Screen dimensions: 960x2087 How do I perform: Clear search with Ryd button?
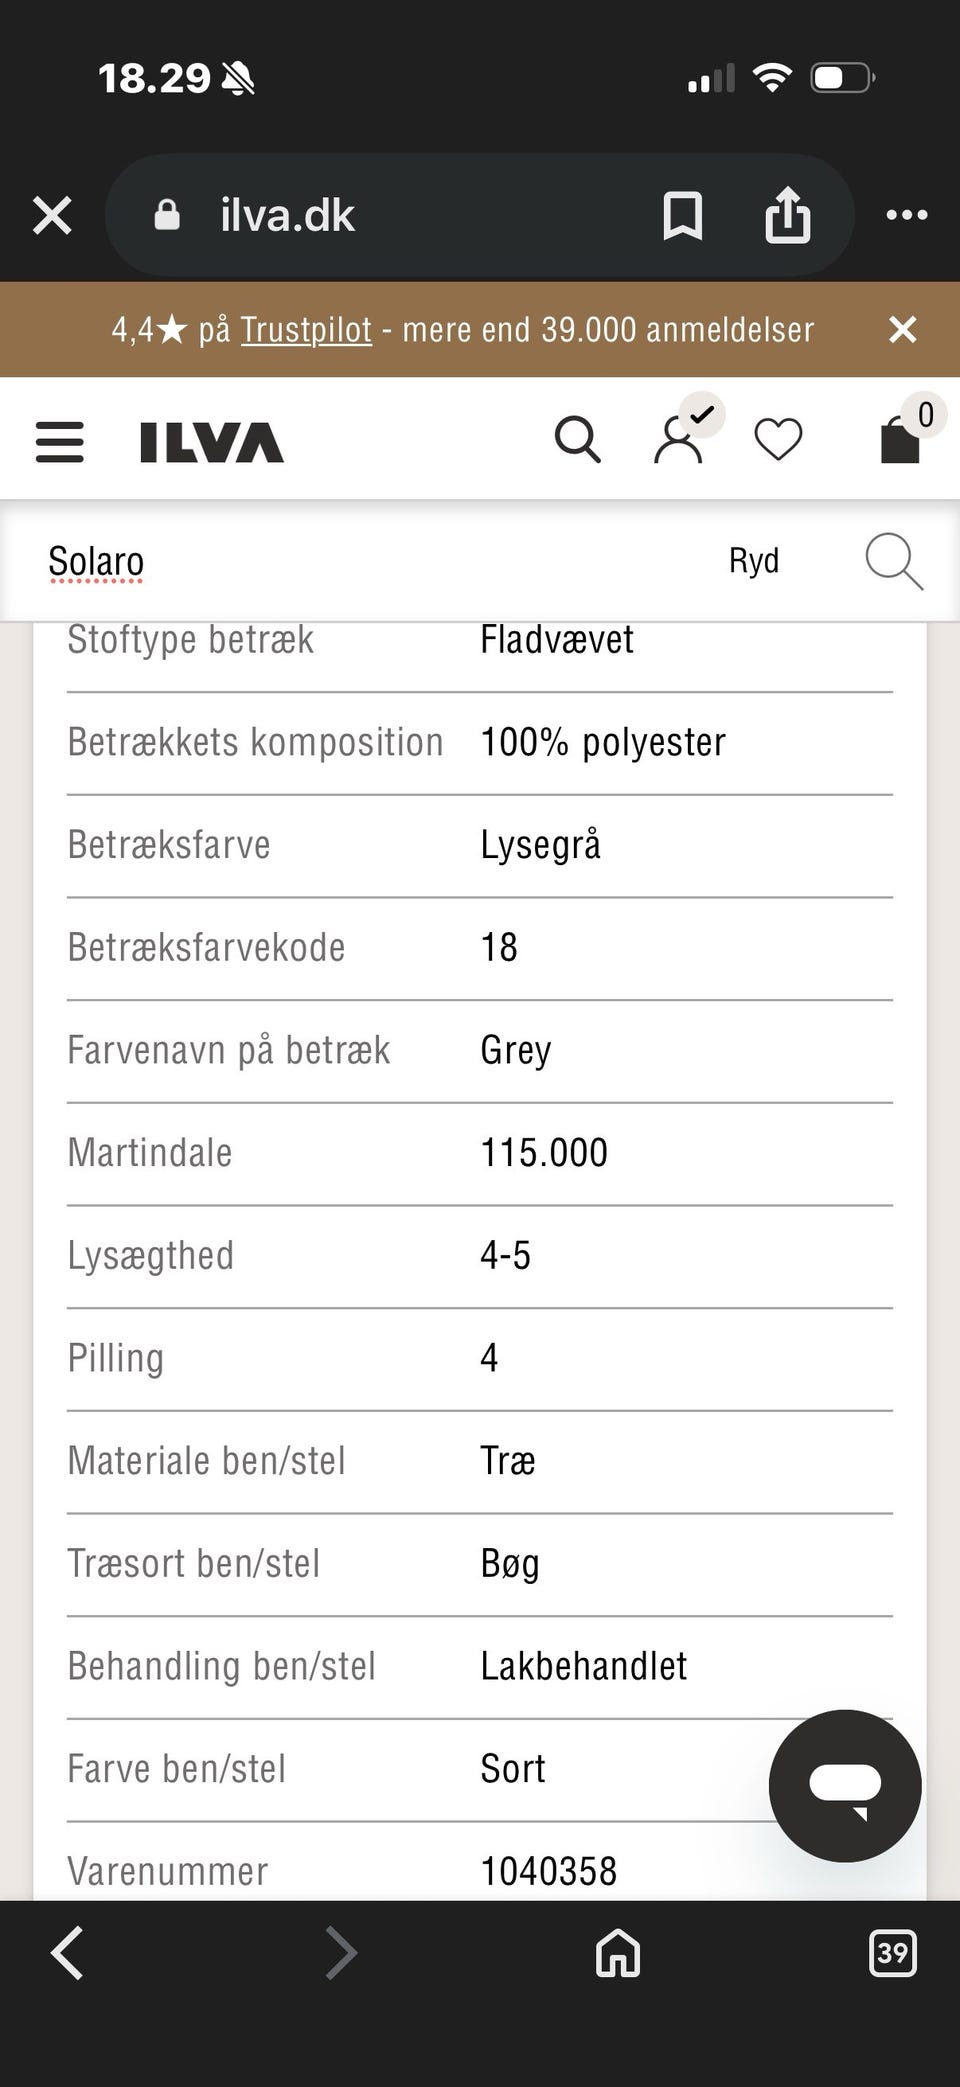click(753, 561)
